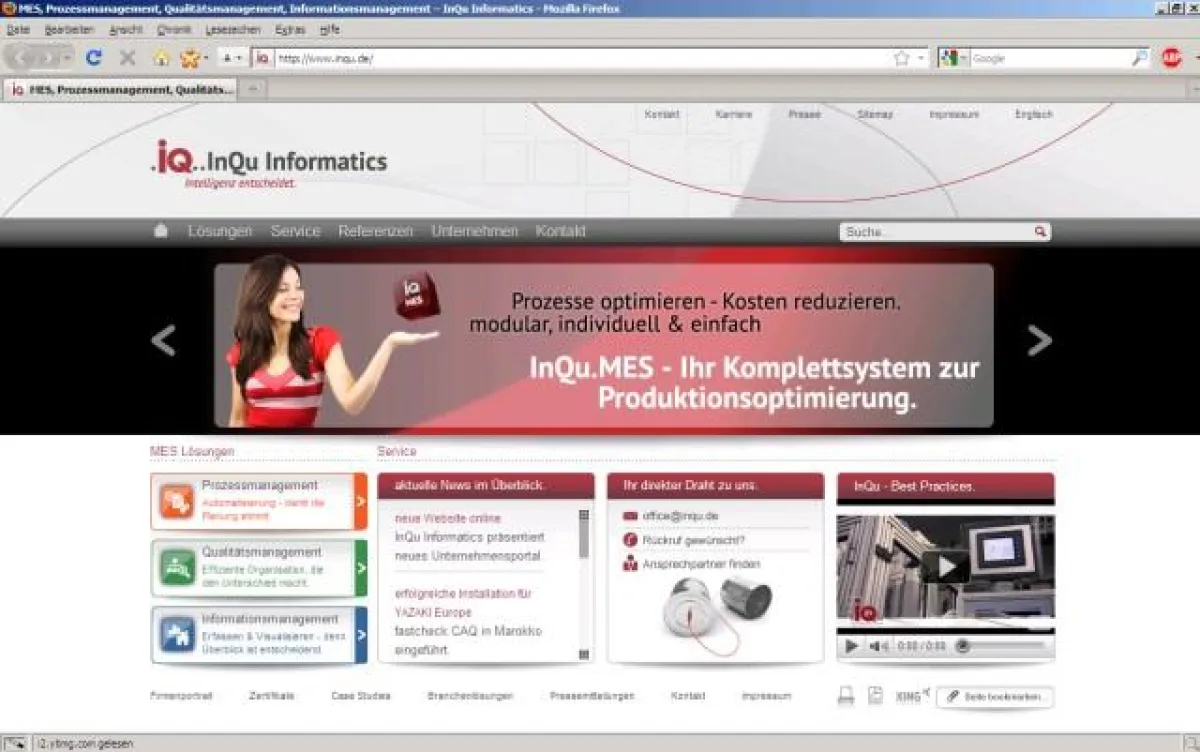
Task: Click the InQu Informatics logo
Action: click(268, 162)
